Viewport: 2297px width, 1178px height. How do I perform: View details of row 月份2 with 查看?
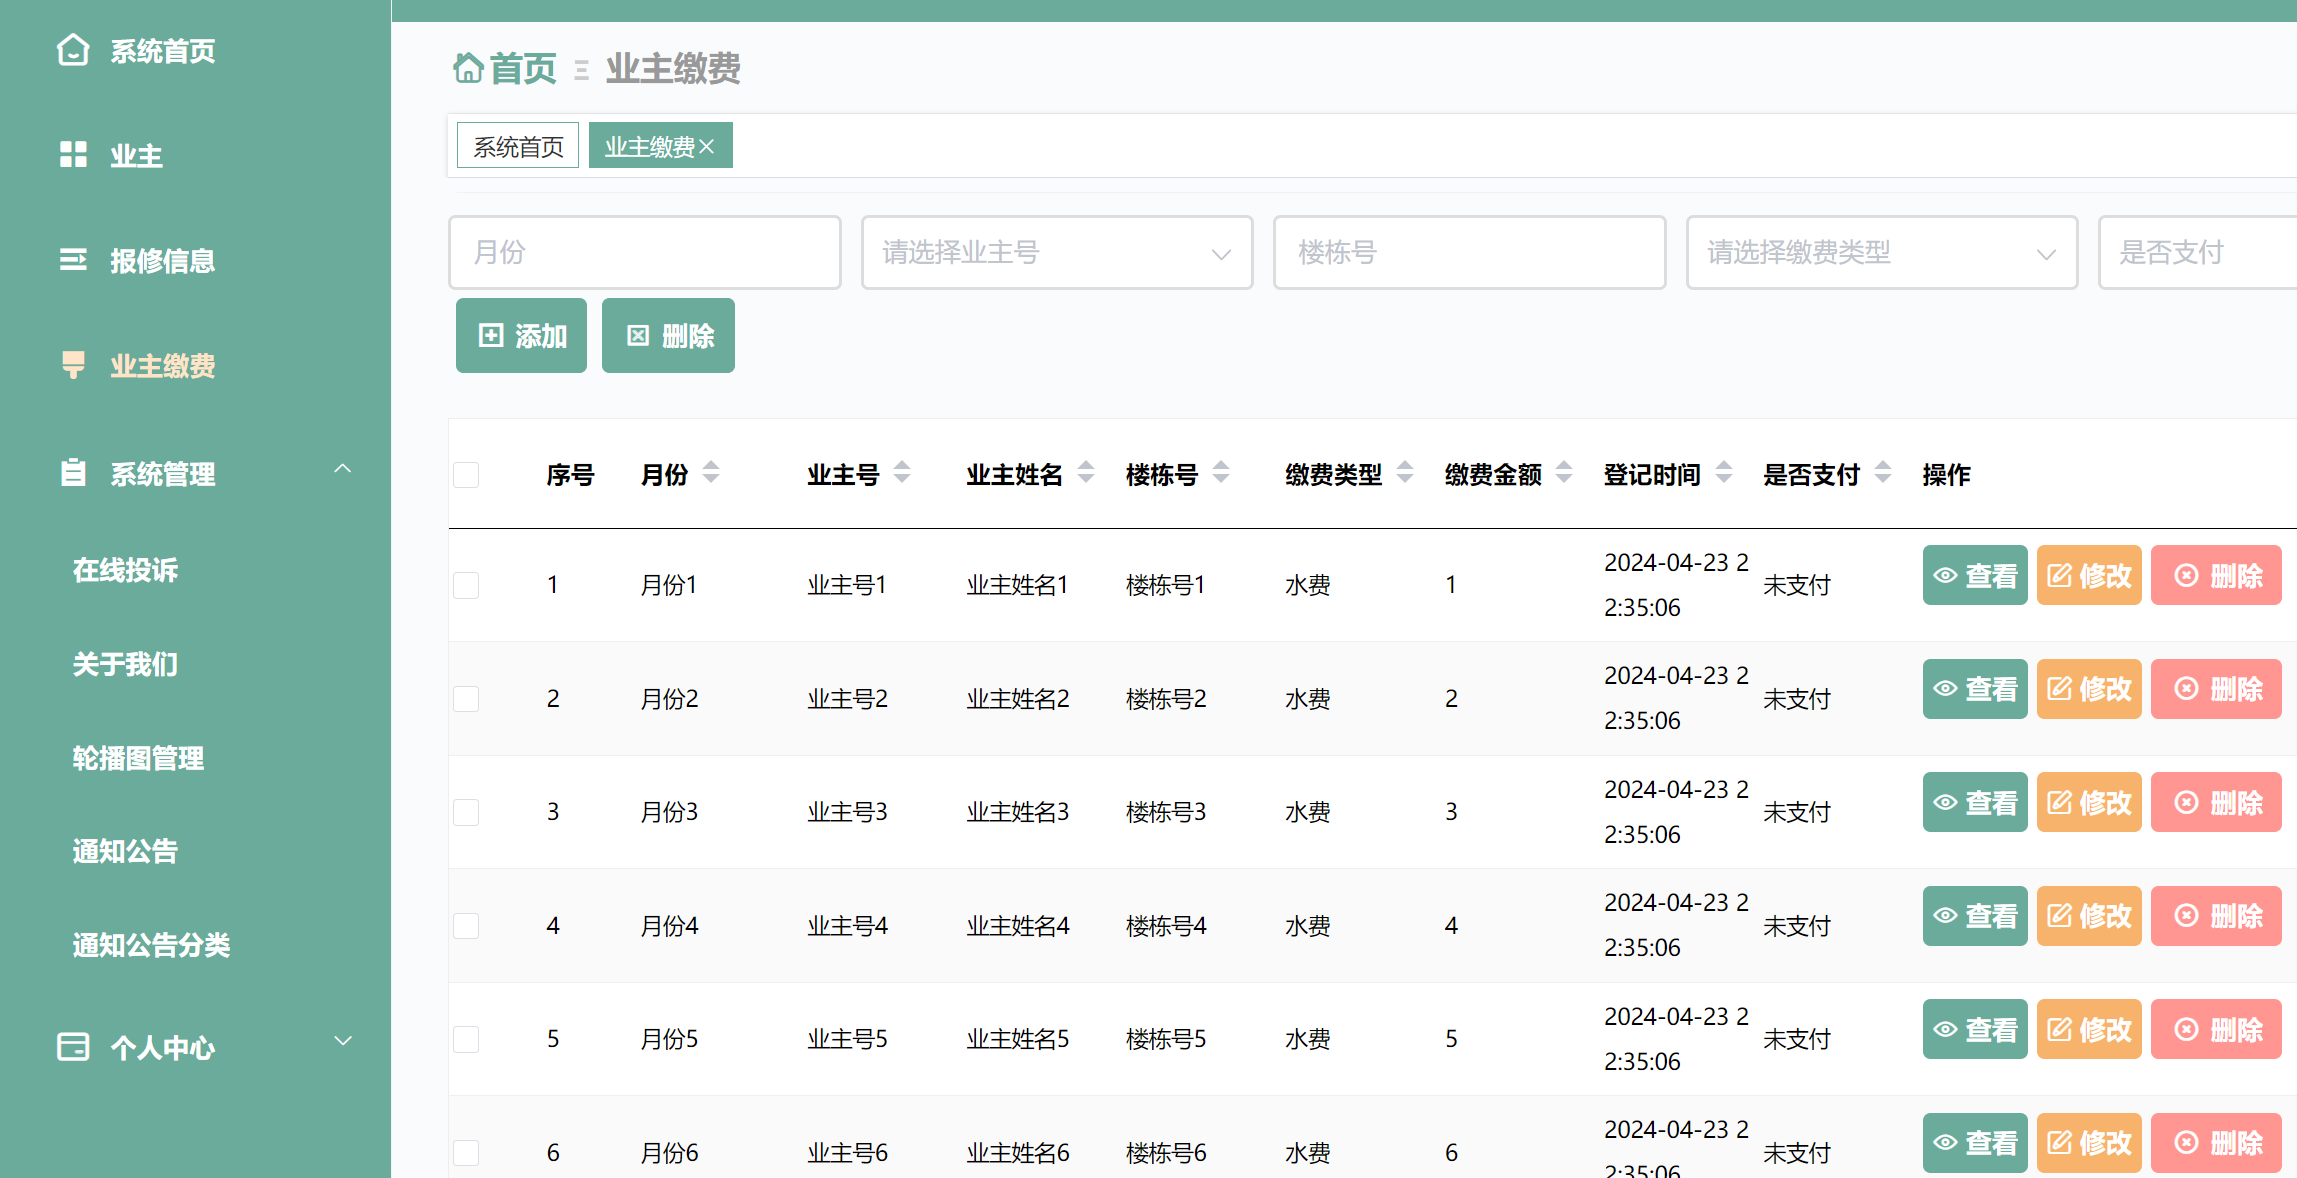(1975, 689)
